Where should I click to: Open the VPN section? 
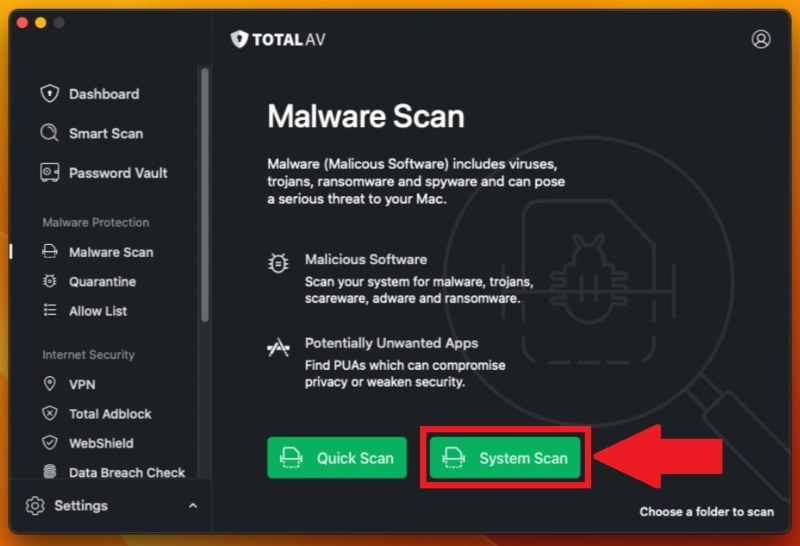[x=82, y=384]
